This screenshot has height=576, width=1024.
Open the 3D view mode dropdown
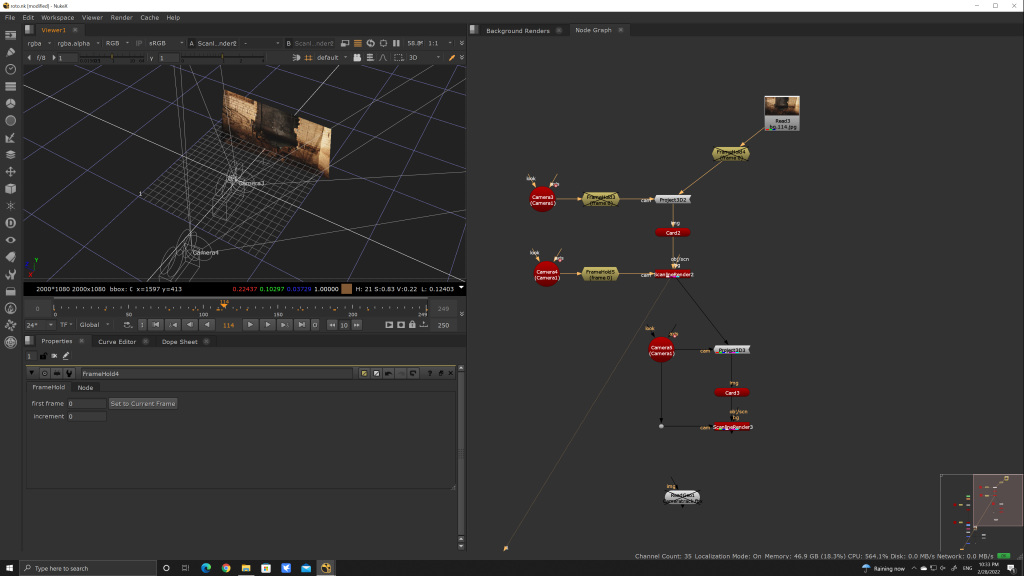point(418,58)
